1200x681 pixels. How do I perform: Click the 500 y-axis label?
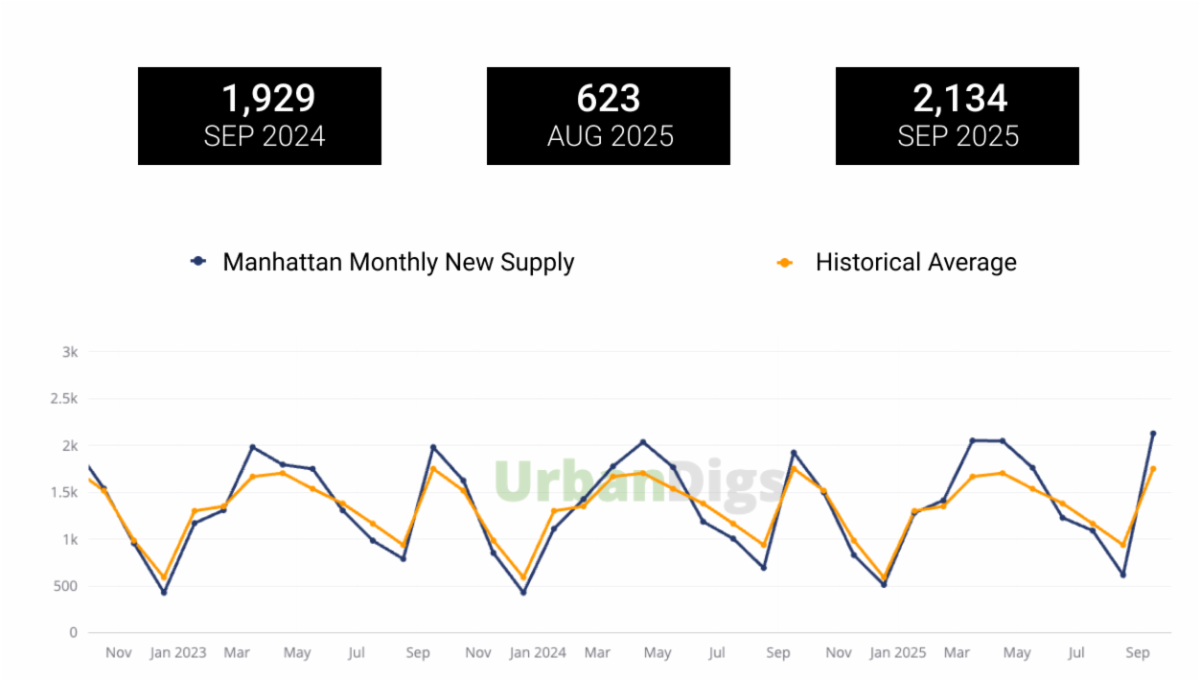click(66, 586)
